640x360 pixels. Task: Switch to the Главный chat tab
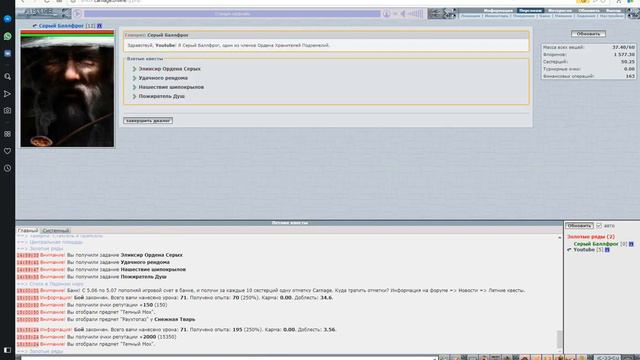point(28,231)
